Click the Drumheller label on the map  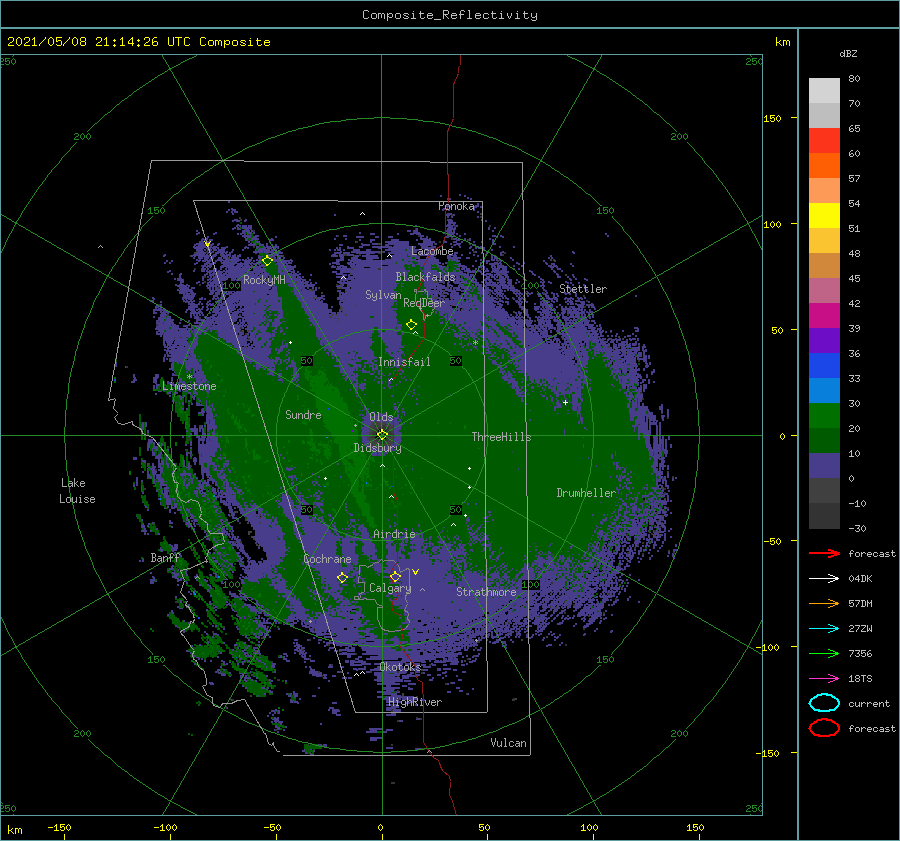(x=586, y=493)
